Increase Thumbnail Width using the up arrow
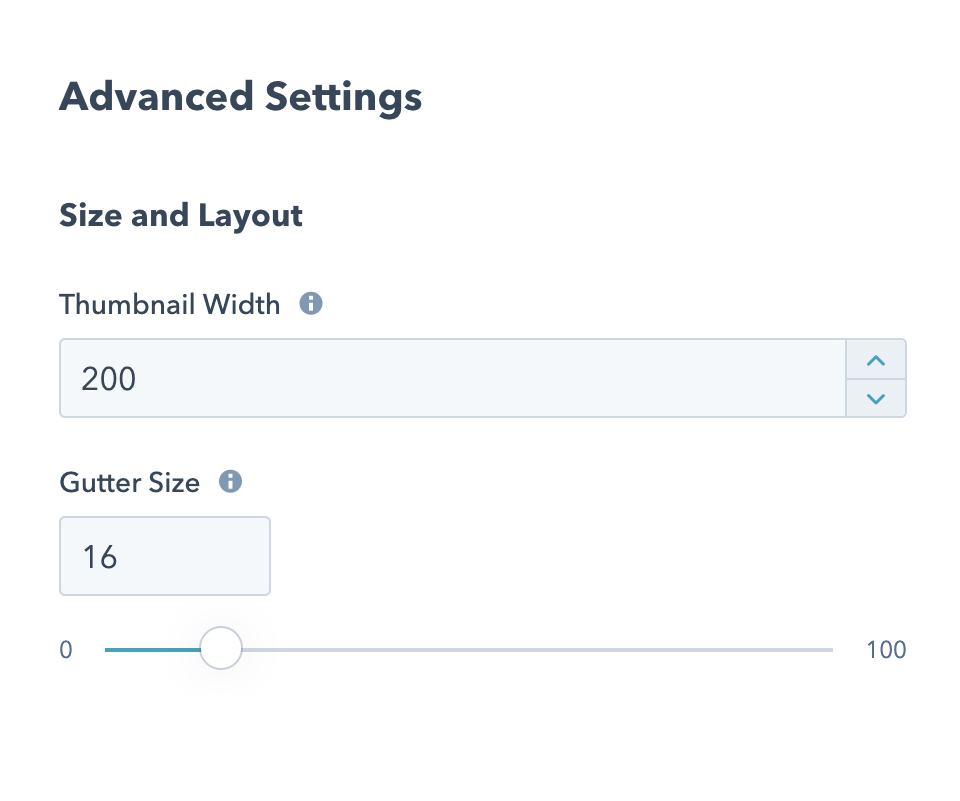 [876, 360]
